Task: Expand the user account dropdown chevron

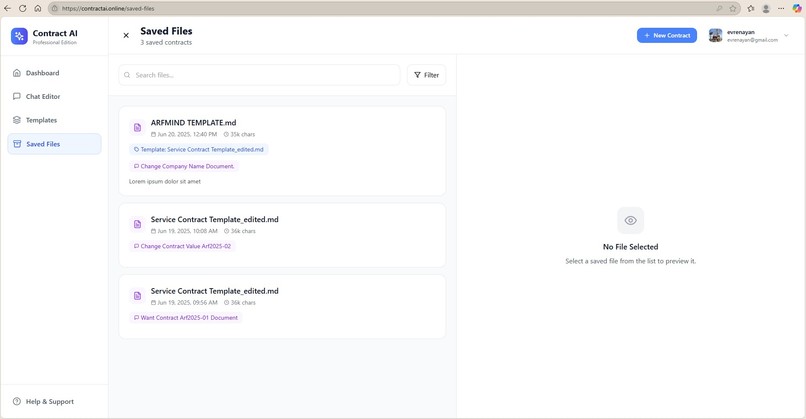Action: click(786, 35)
